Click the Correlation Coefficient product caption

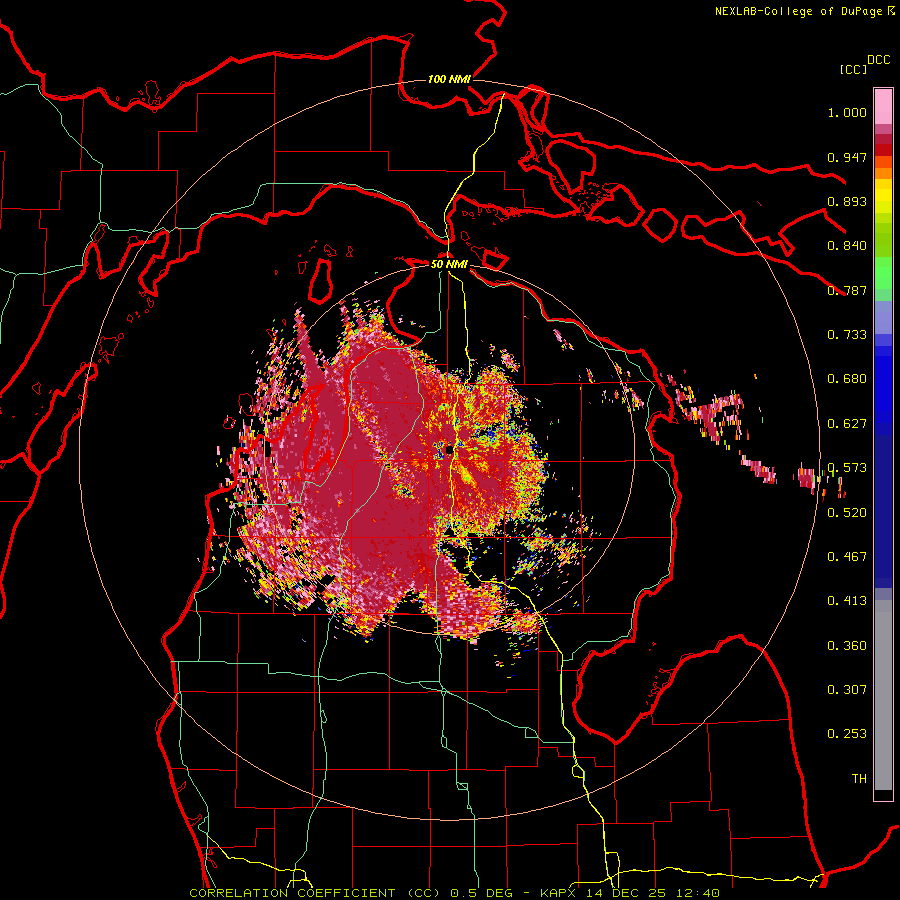454,893
